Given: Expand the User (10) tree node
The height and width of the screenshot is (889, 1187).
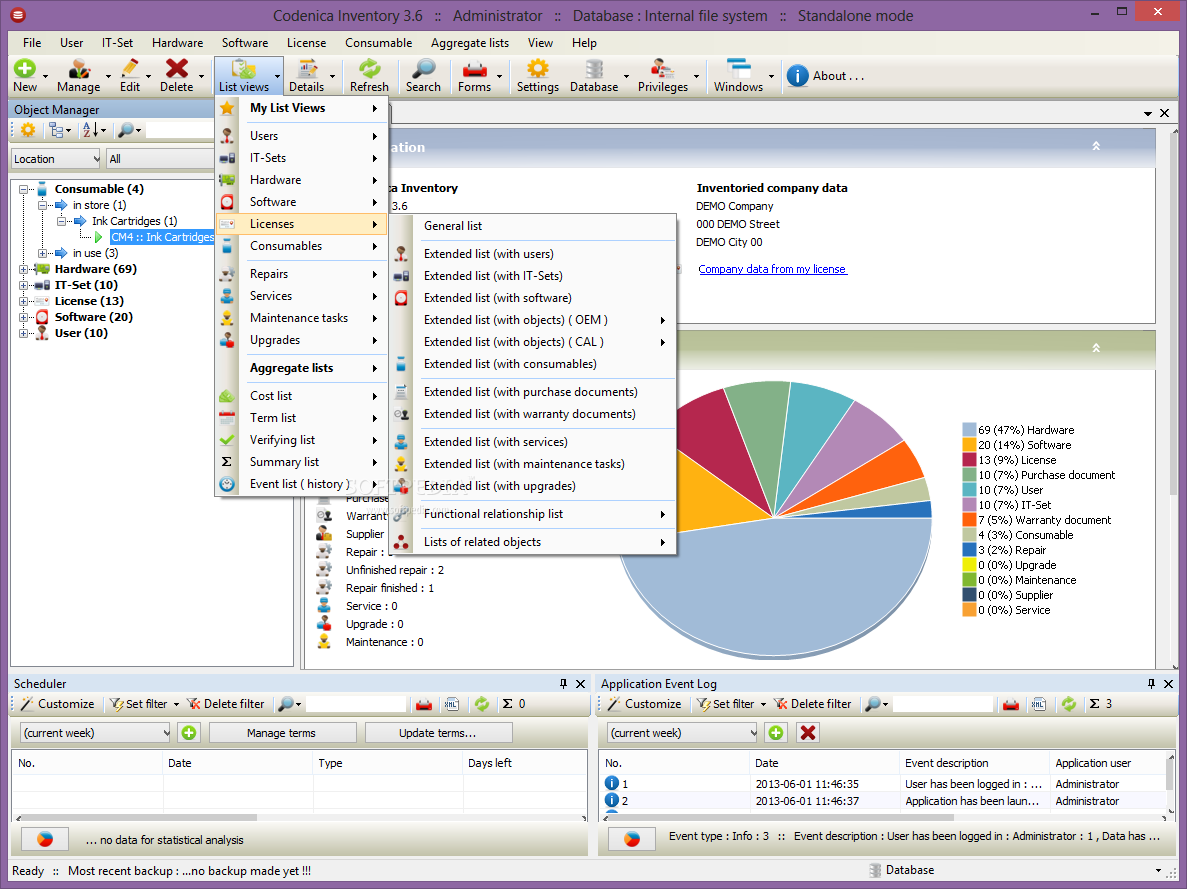Looking at the screenshot, I should [23, 332].
